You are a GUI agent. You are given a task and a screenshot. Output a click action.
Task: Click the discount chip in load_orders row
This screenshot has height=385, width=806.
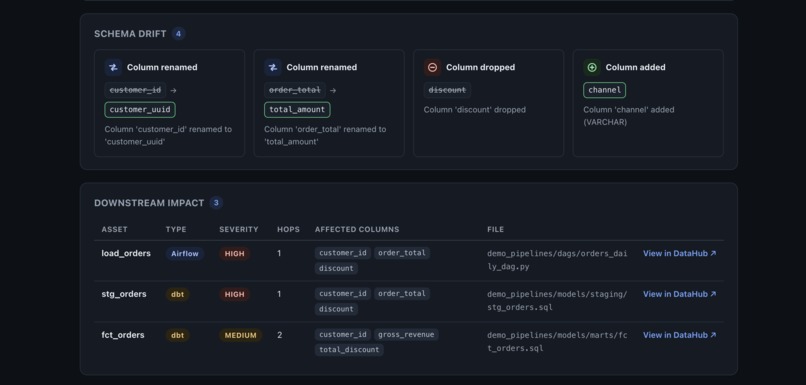click(336, 268)
